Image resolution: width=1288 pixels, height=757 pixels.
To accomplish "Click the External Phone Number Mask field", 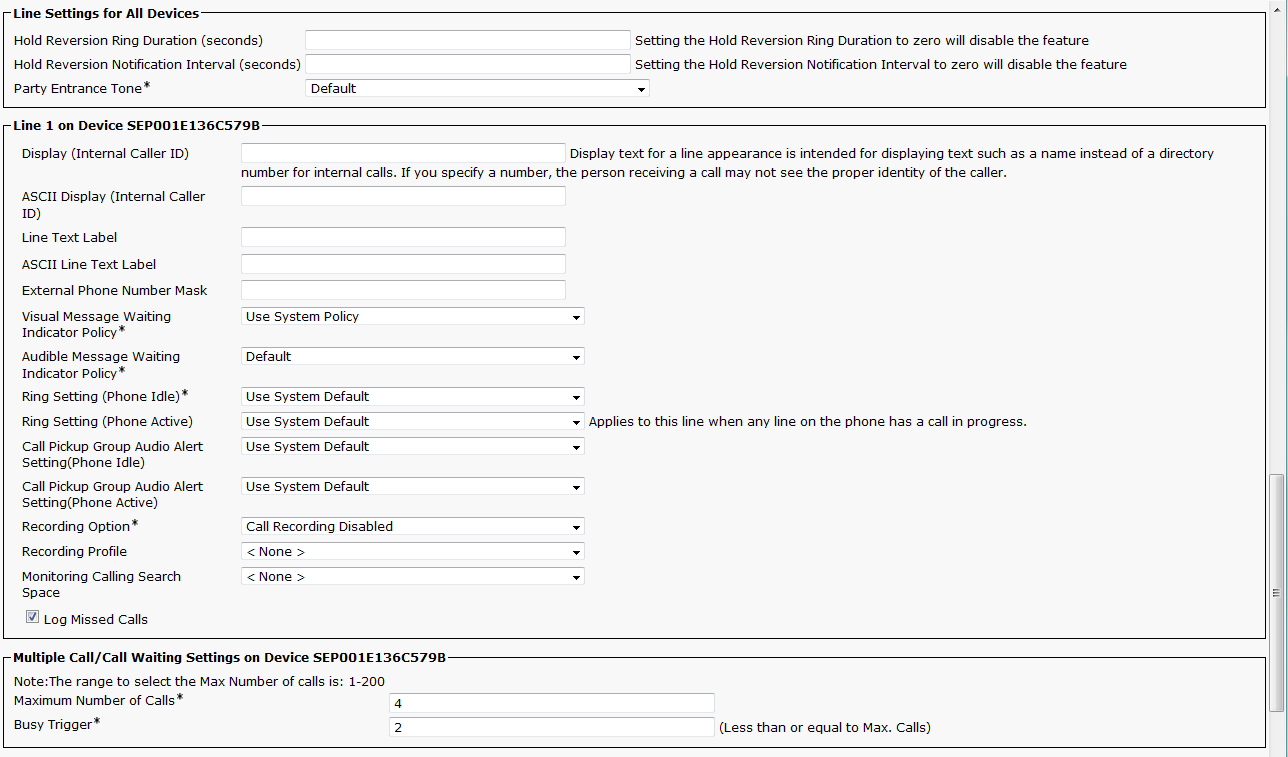I will [x=403, y=291].
